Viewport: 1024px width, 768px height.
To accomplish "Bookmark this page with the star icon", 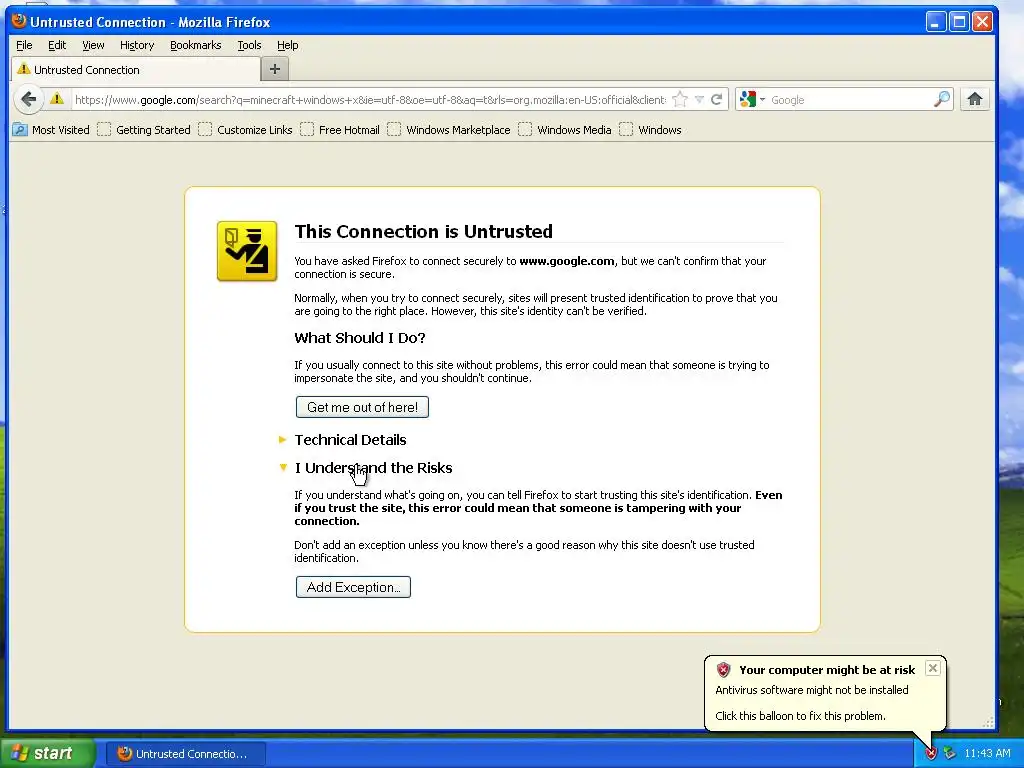I will pos(680,99).
